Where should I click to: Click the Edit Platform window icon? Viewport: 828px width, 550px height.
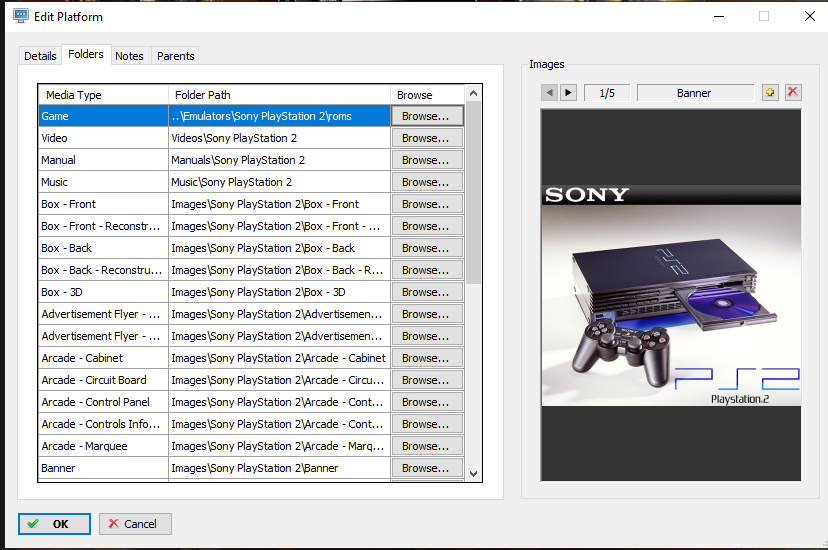click(21, 16)
